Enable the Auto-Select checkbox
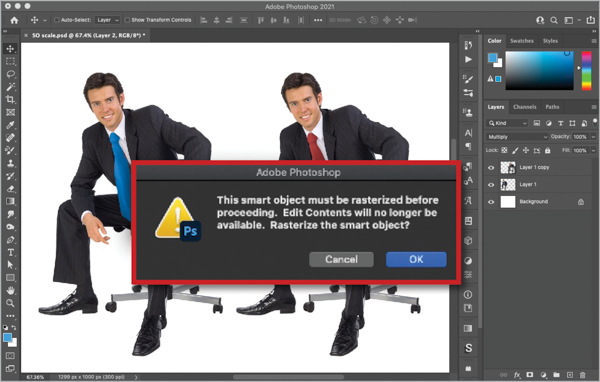This screenshot has height=382, width=600. [x=57, y=20]
